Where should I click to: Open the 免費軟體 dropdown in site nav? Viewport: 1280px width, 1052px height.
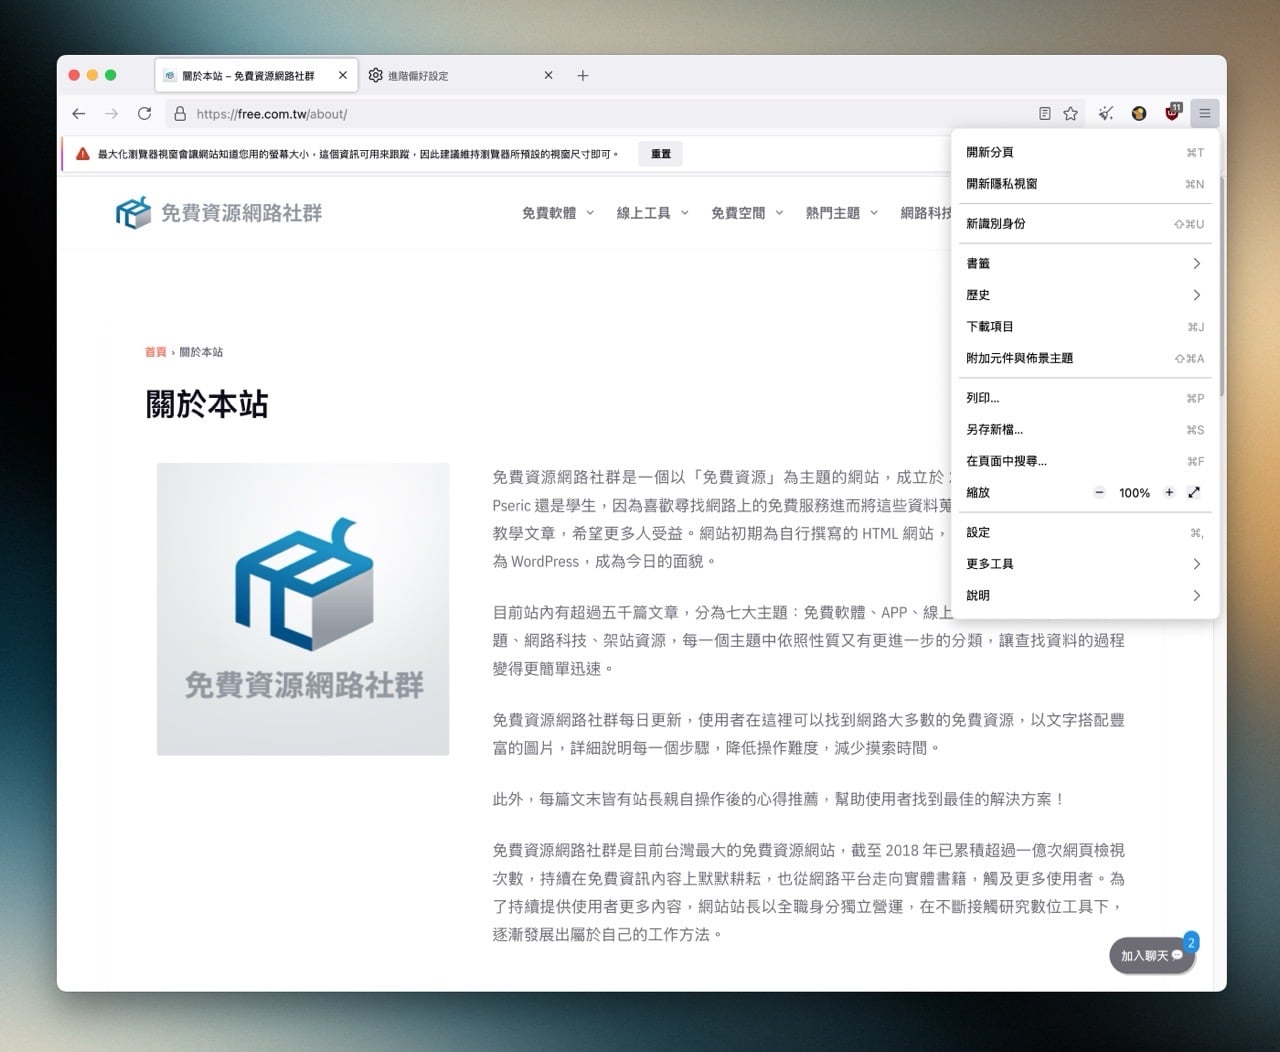[558, 213]
